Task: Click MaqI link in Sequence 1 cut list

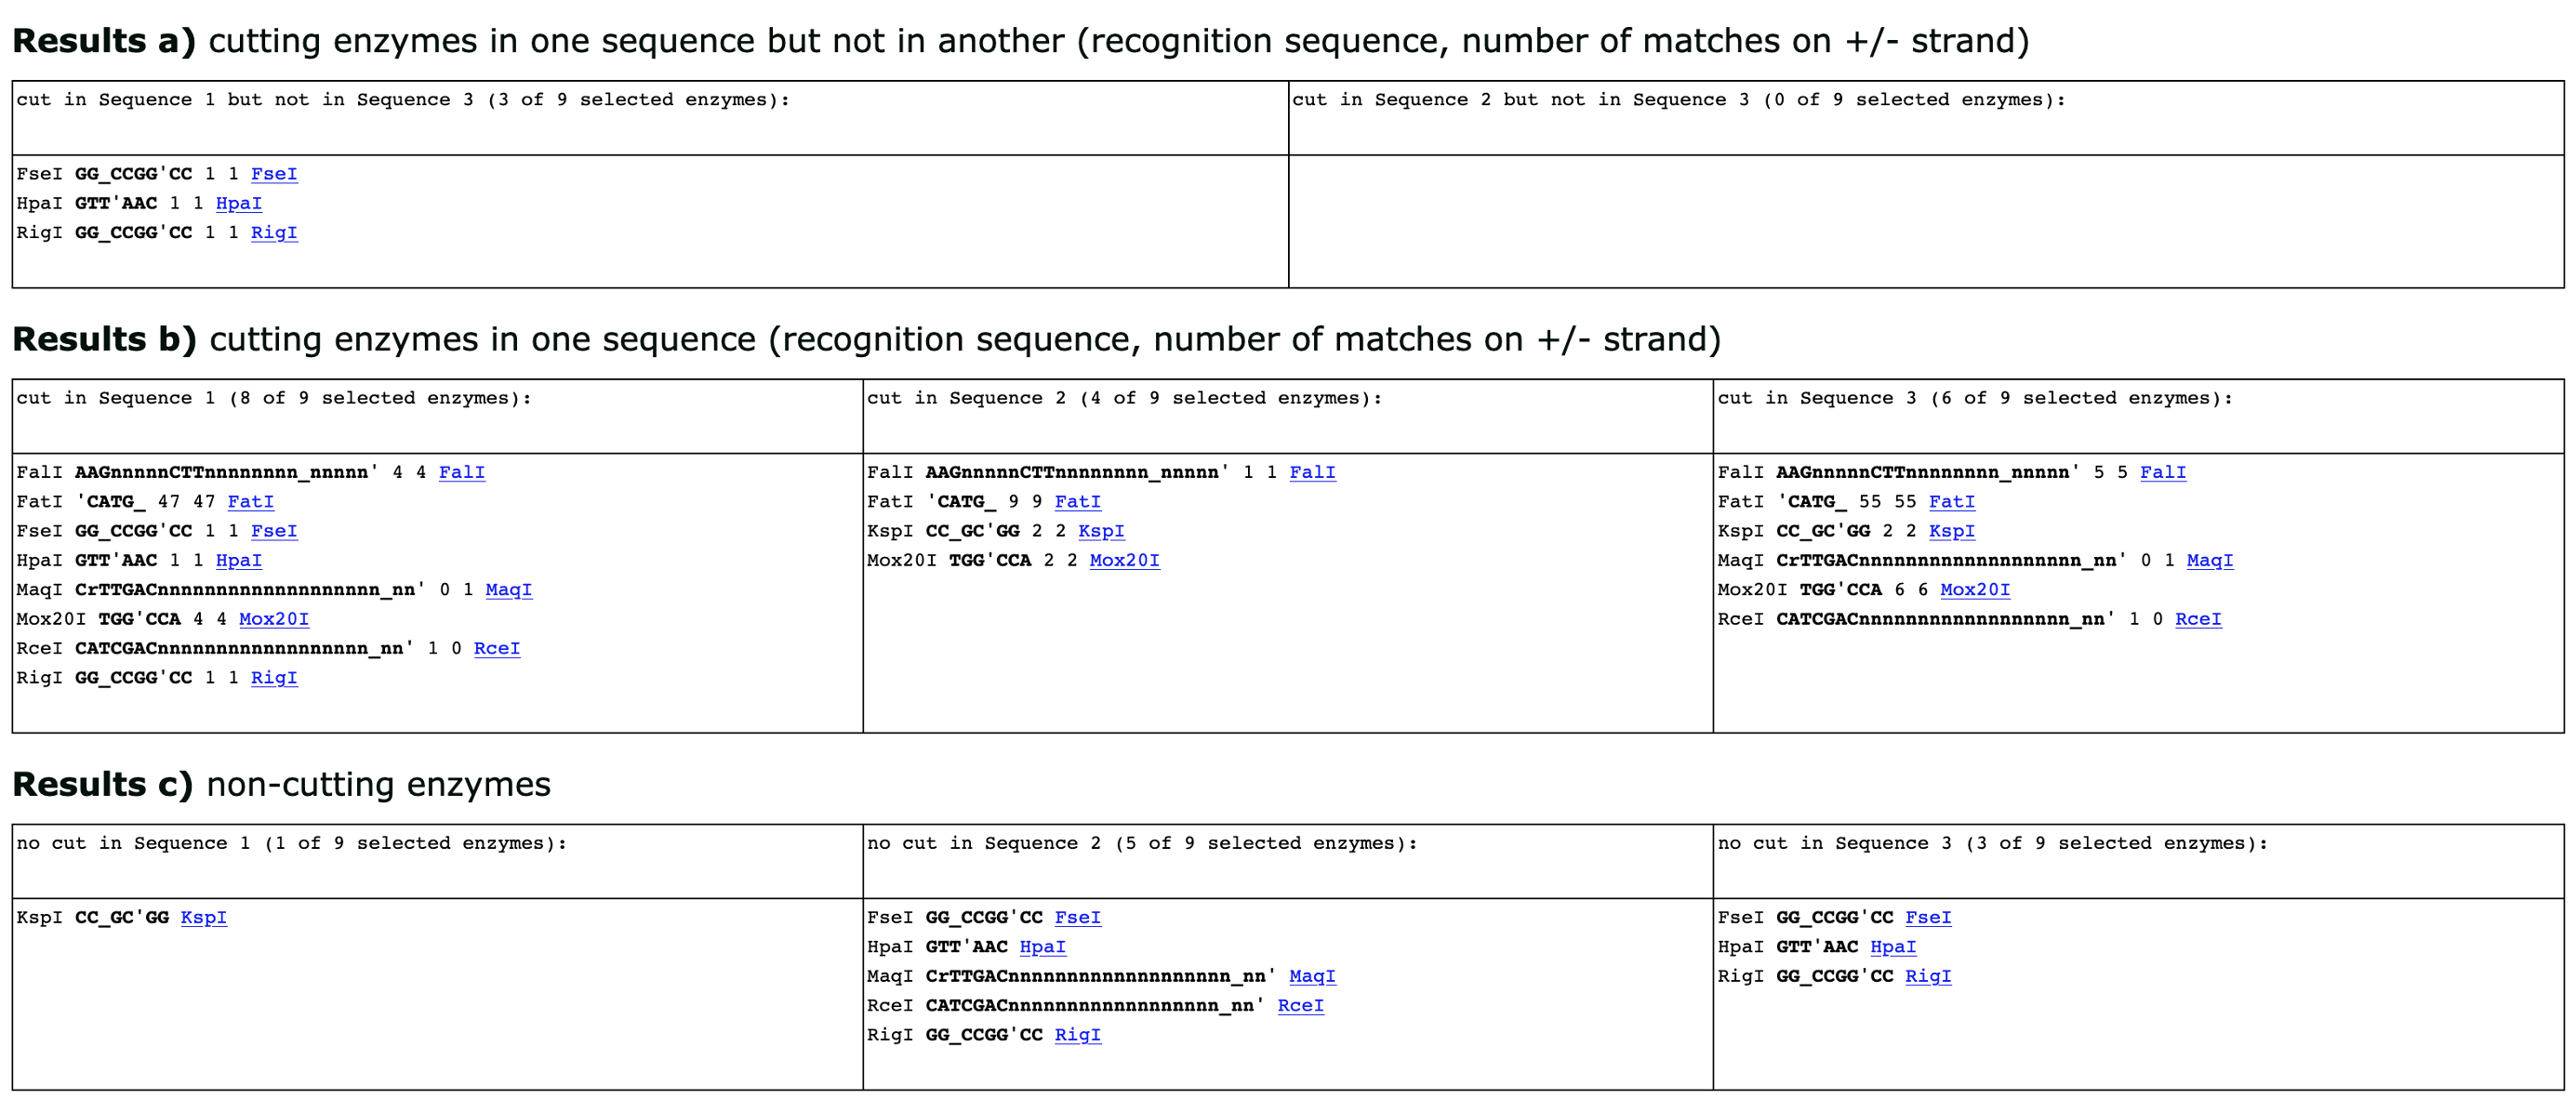Action: click(x=509, y=590)
